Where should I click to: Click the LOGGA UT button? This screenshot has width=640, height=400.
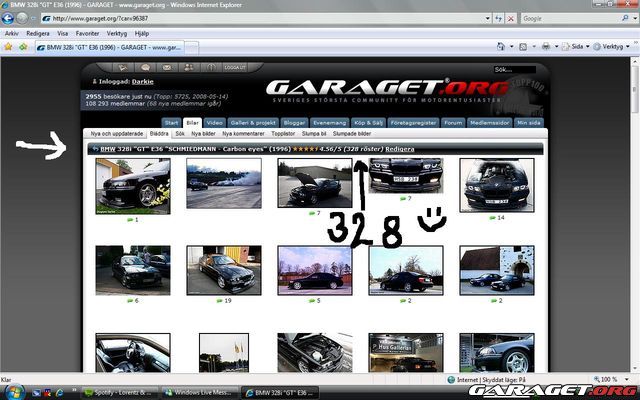(235, 67)
